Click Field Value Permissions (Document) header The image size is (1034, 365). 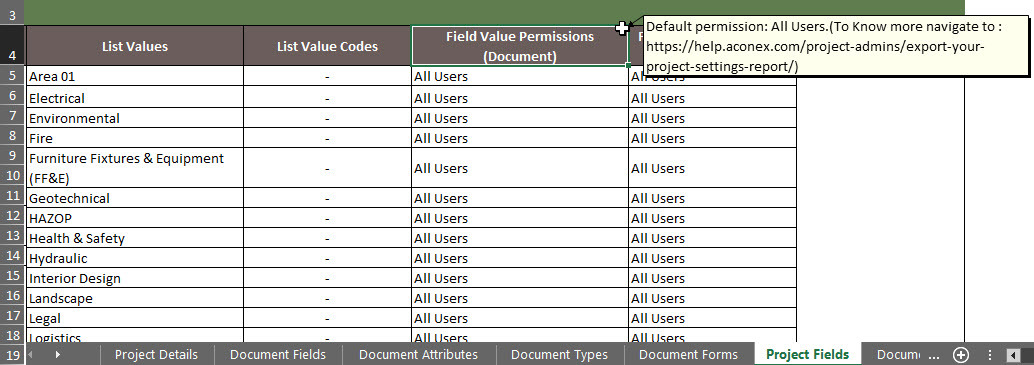click(520, 46)
